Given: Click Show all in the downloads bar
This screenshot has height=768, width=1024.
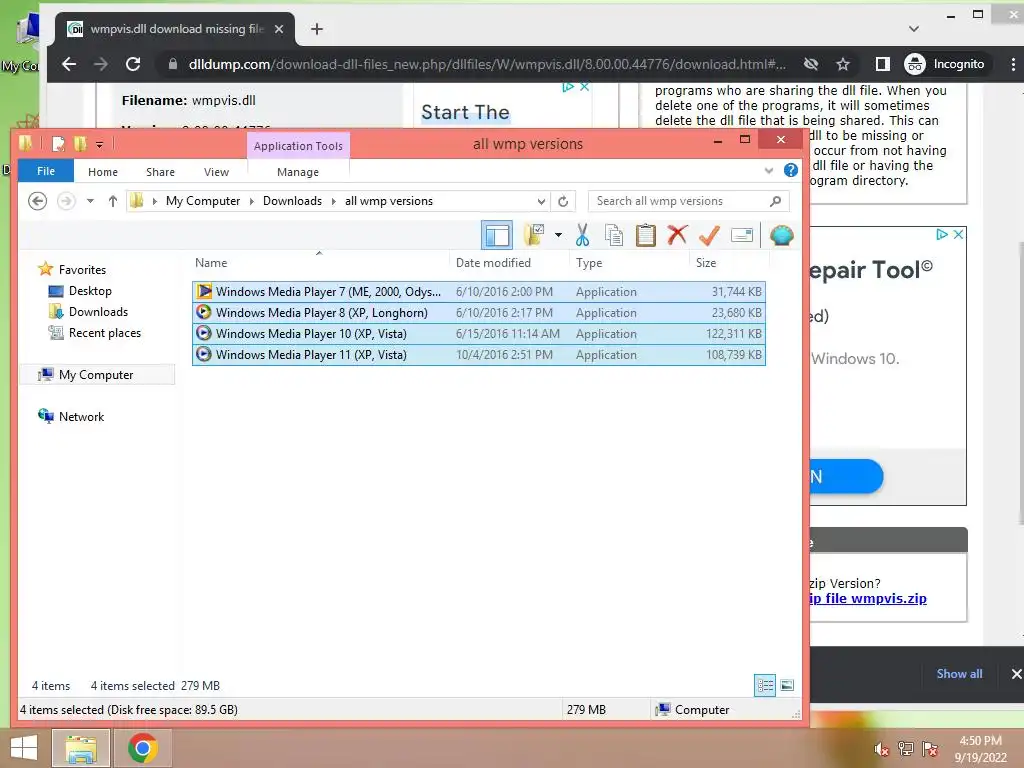Looking at the screenshot, I should [959, 673].
